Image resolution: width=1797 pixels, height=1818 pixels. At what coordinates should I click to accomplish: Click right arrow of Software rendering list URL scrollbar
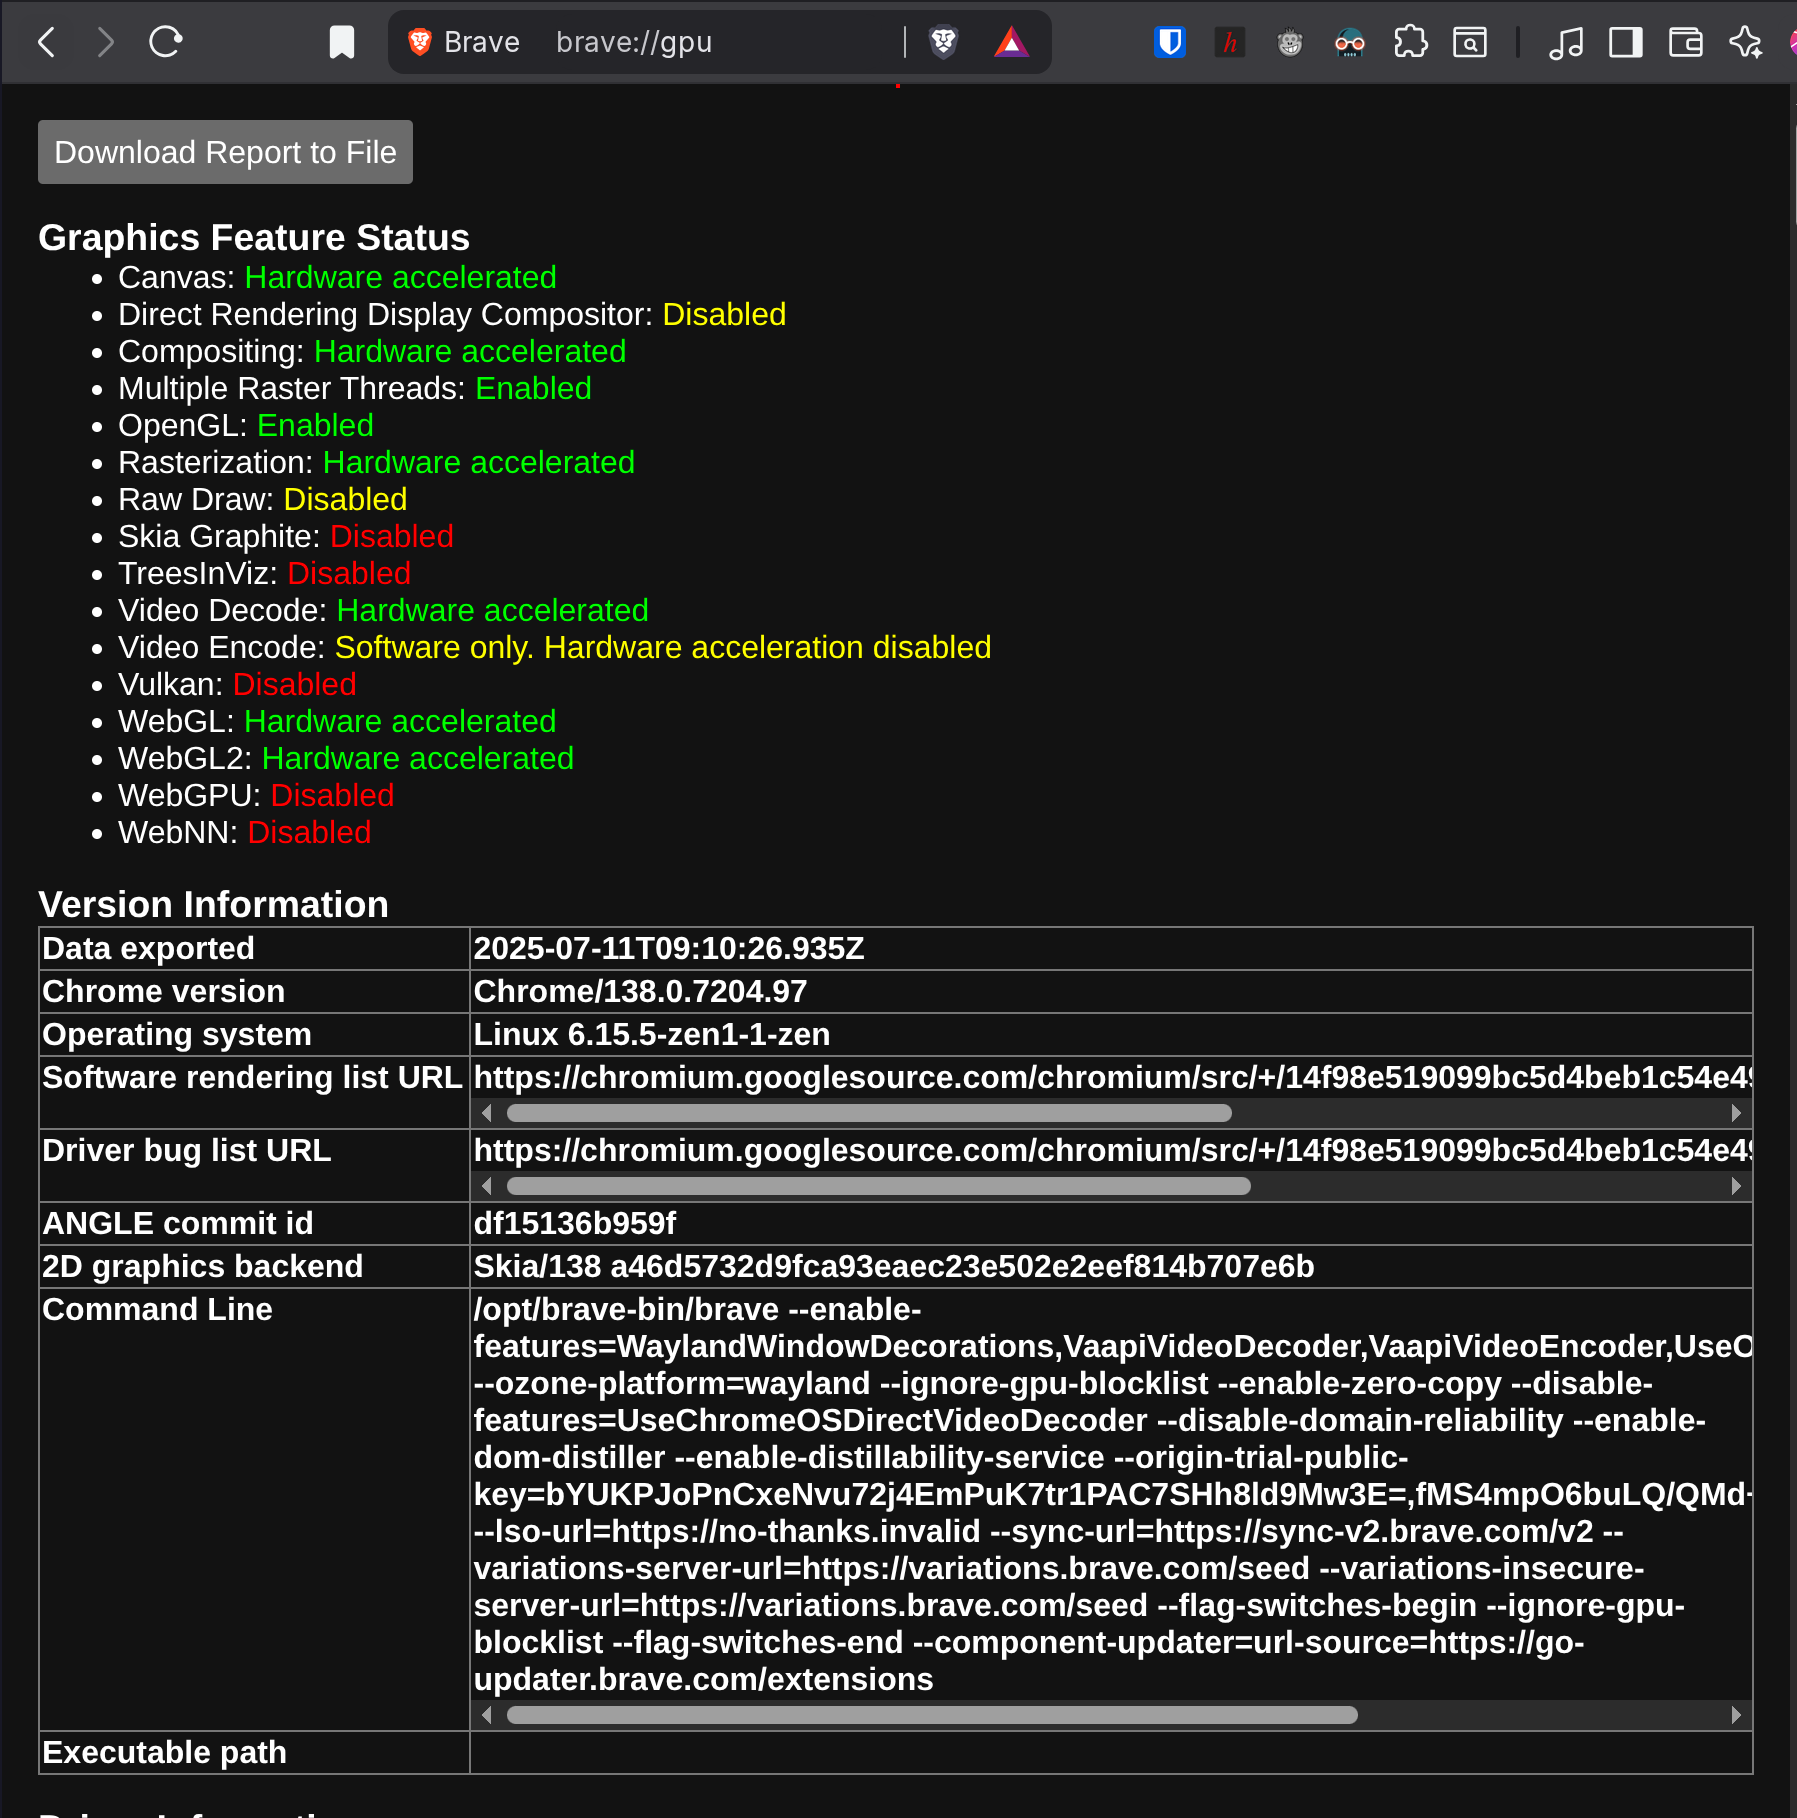click(x=1736, y=1113)
